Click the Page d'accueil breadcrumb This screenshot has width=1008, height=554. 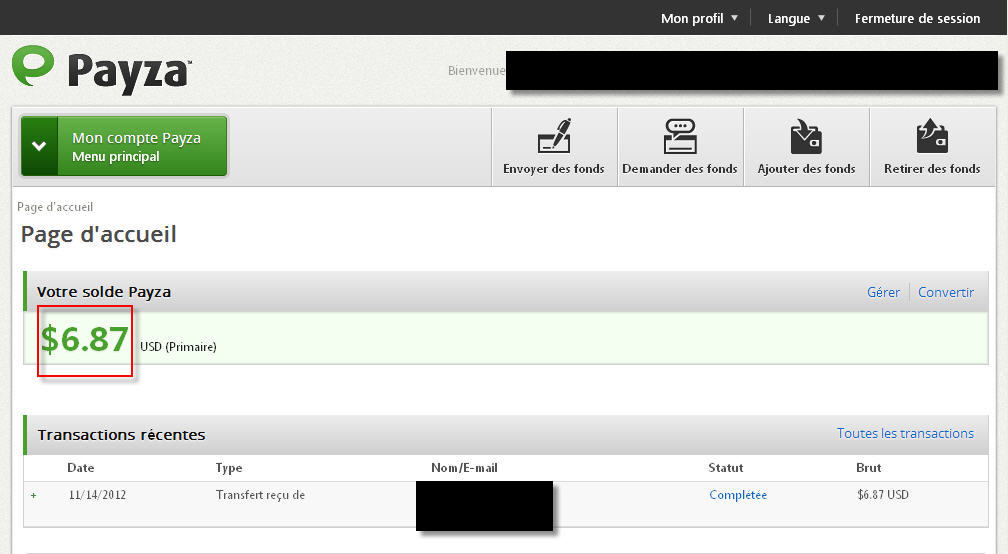[55, 207]
